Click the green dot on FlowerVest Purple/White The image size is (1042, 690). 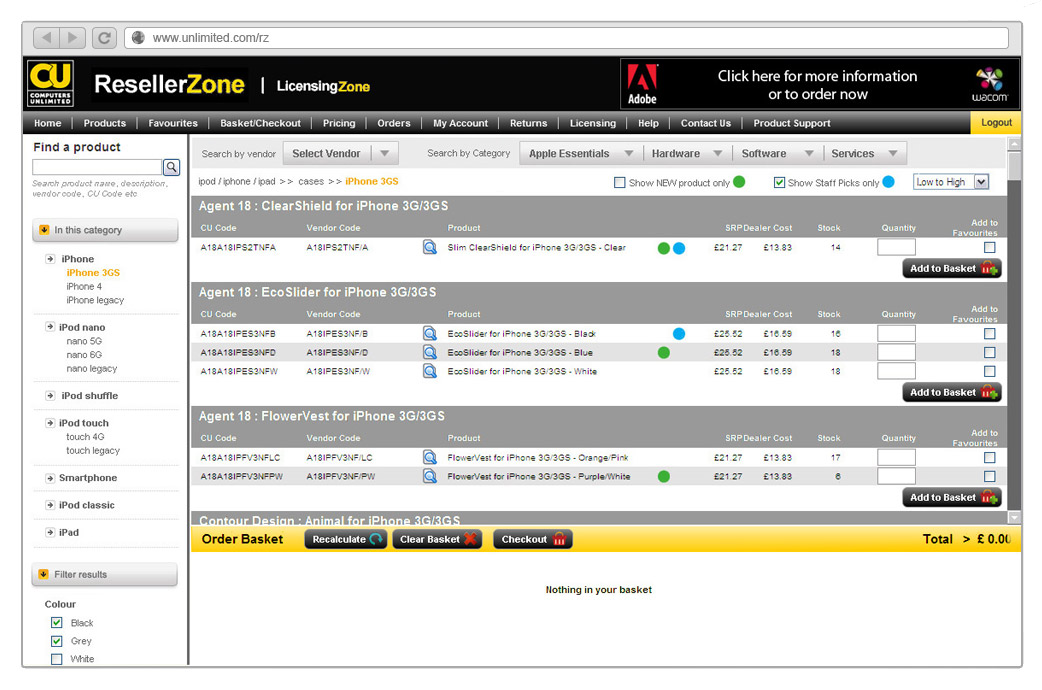pos(663,476)
